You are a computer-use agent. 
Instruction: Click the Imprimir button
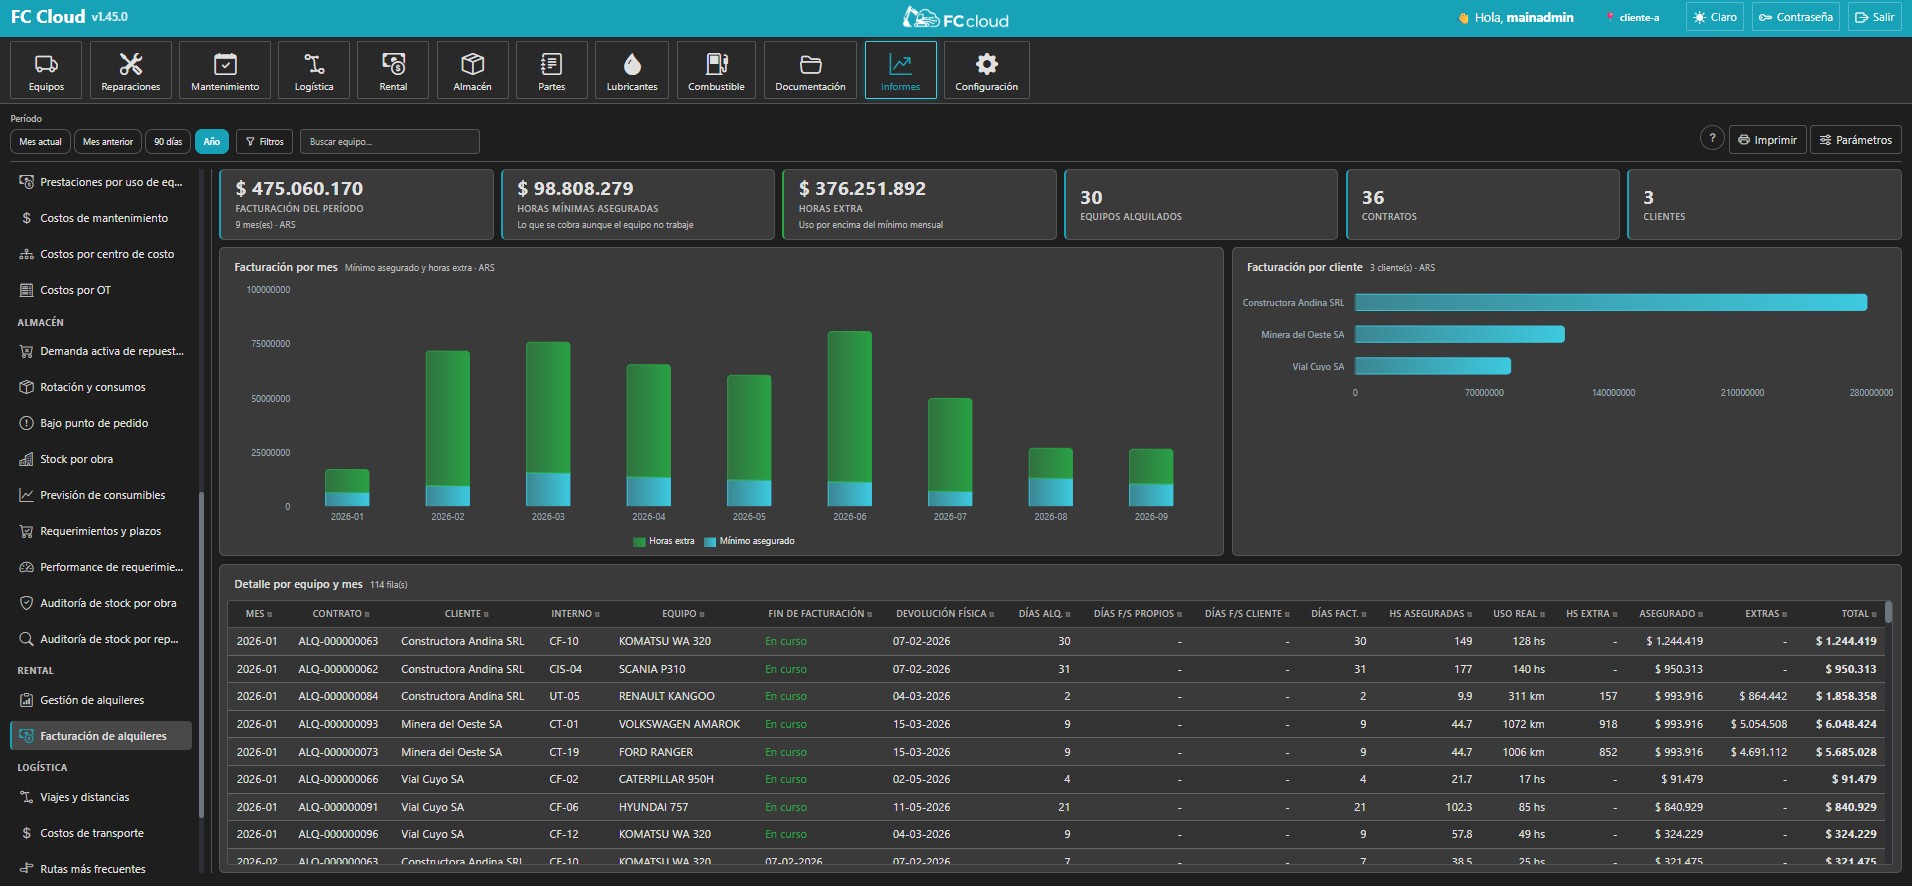(x=1767, y=140)
